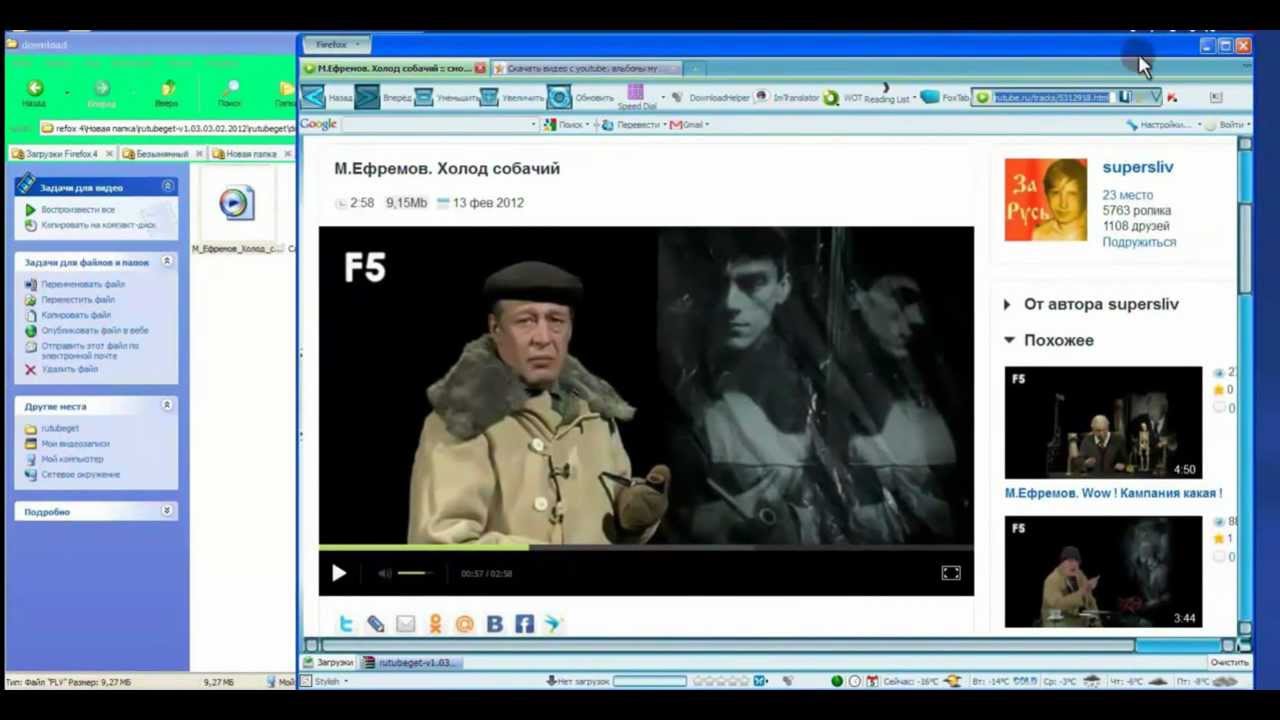Open Speed Dial purple icon
This screenshot has height=720, width=1280.
click(x=635, y=93)
